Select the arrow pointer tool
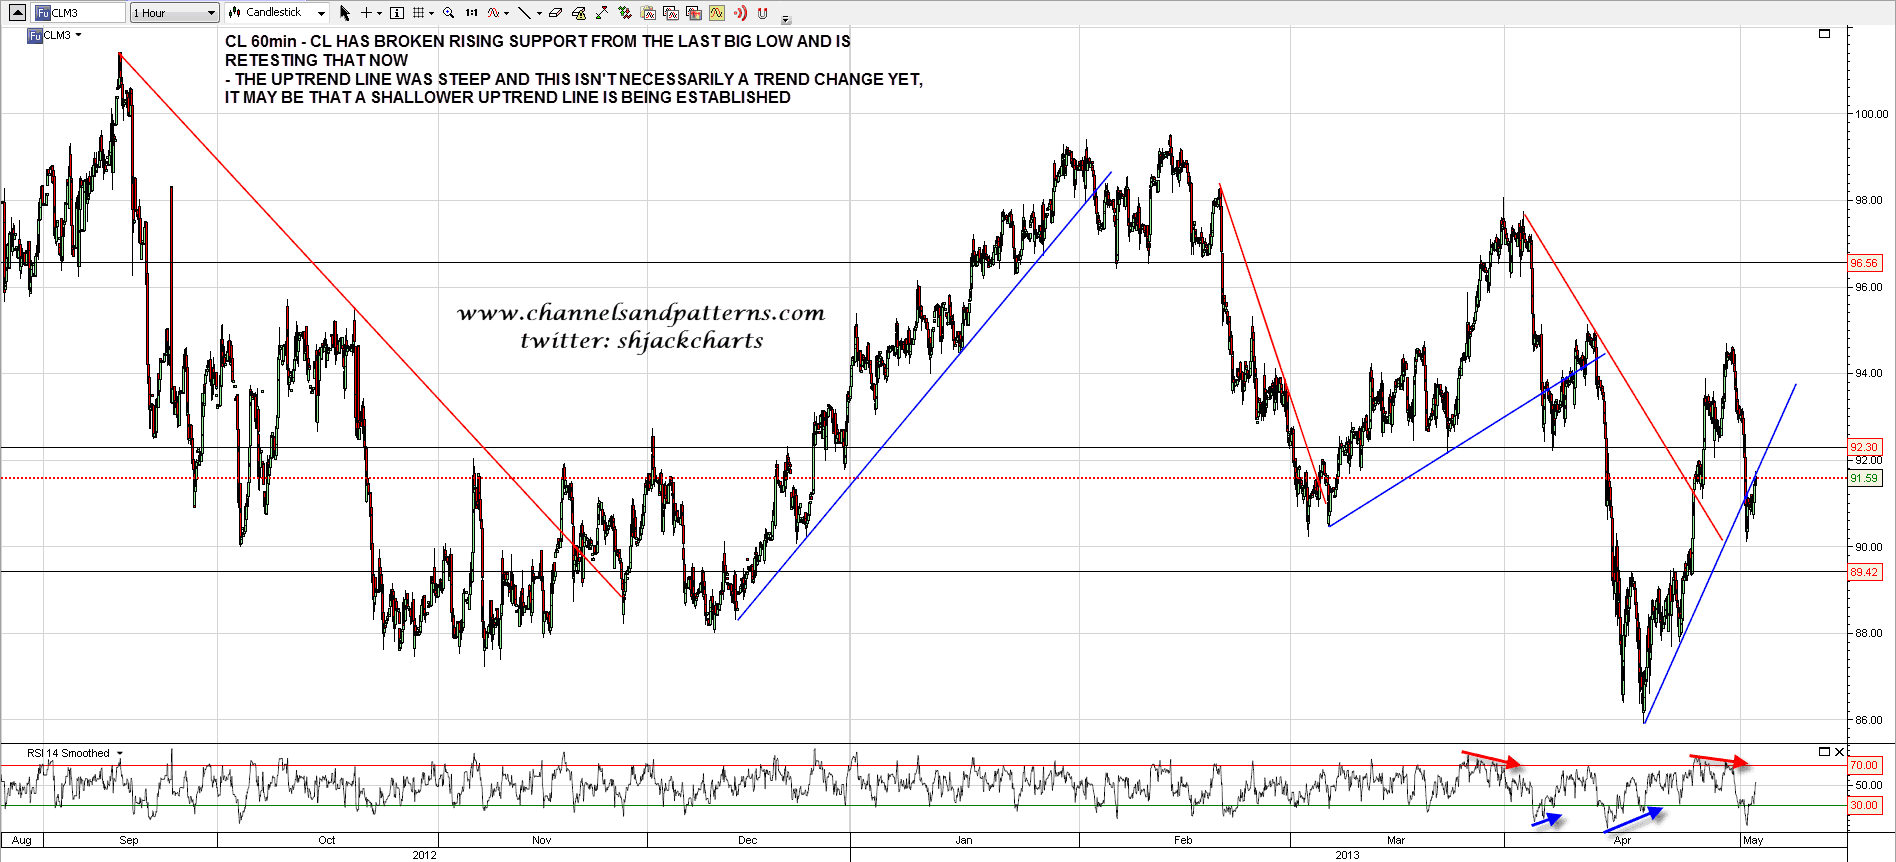 (x=345, y=13)
